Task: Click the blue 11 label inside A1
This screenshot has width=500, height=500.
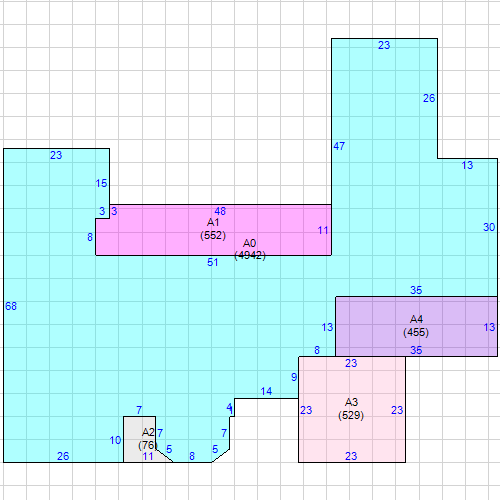Action: (x=323, y=230)
